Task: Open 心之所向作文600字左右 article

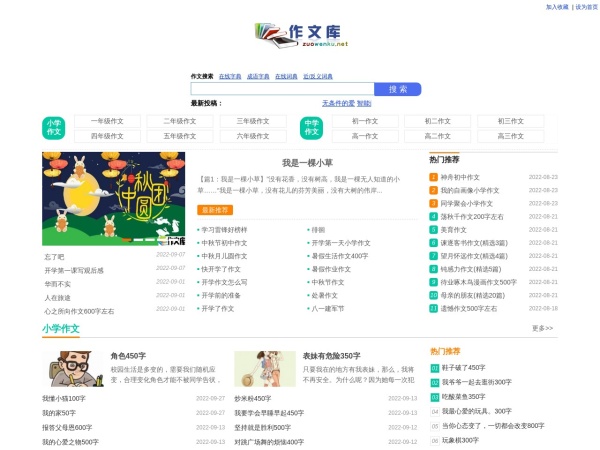Action: pyautogui.click(x=79, y=311)
